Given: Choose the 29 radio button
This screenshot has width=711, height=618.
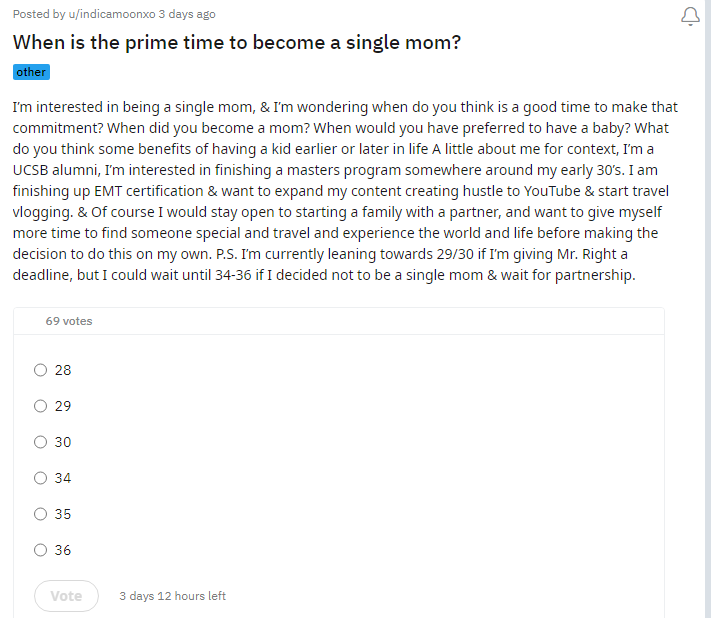Looking at the screenshot, I should pos(41,406).
